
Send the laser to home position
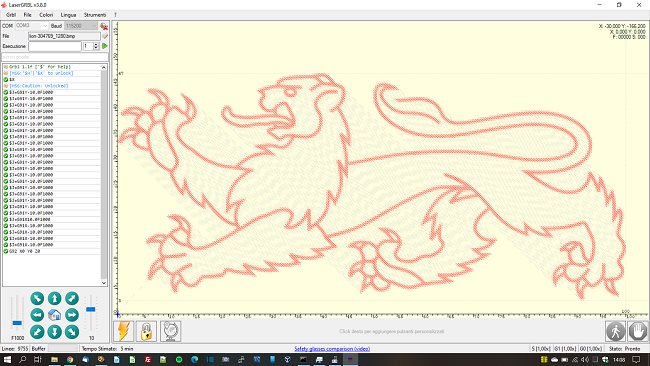[54, 315]
